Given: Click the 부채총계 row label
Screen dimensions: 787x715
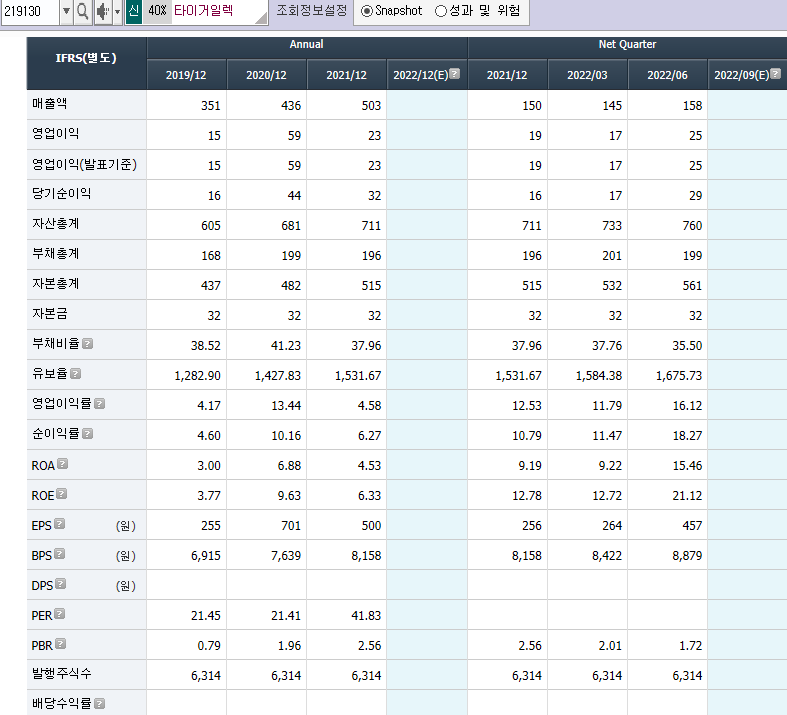Looking at the screenshot, I should pos(55,254).
